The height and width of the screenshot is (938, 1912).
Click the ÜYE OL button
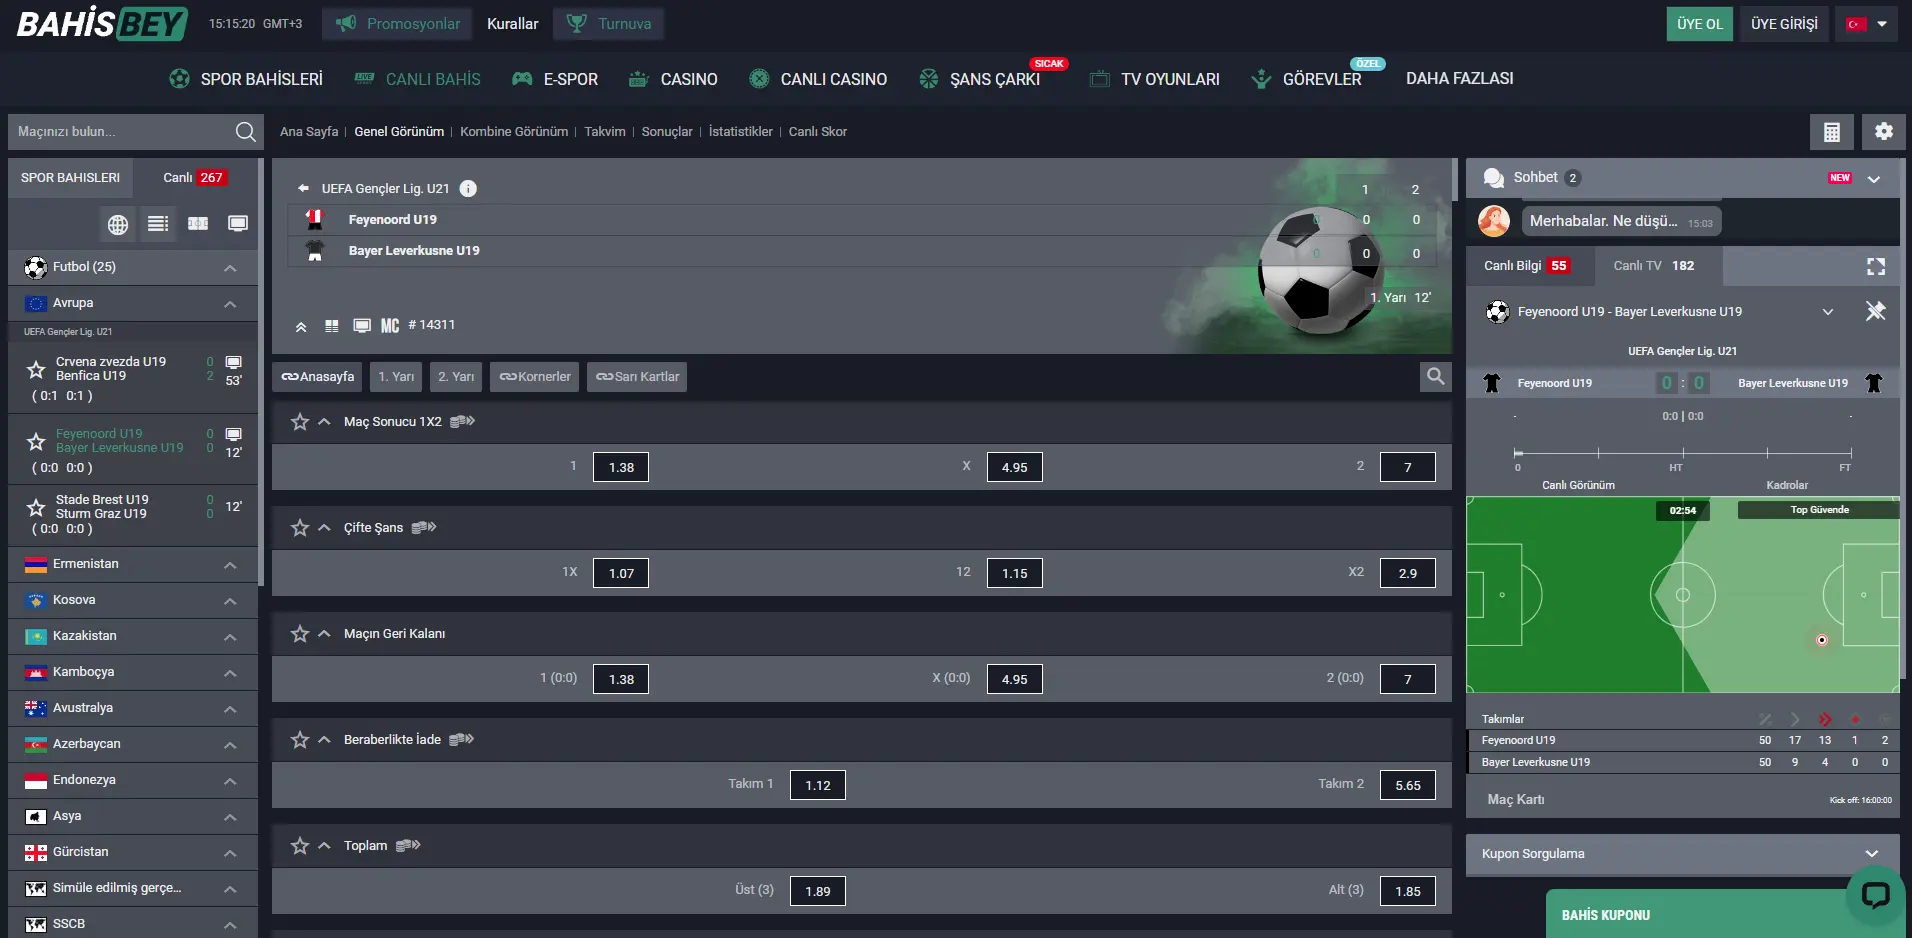coord(1700,24)
